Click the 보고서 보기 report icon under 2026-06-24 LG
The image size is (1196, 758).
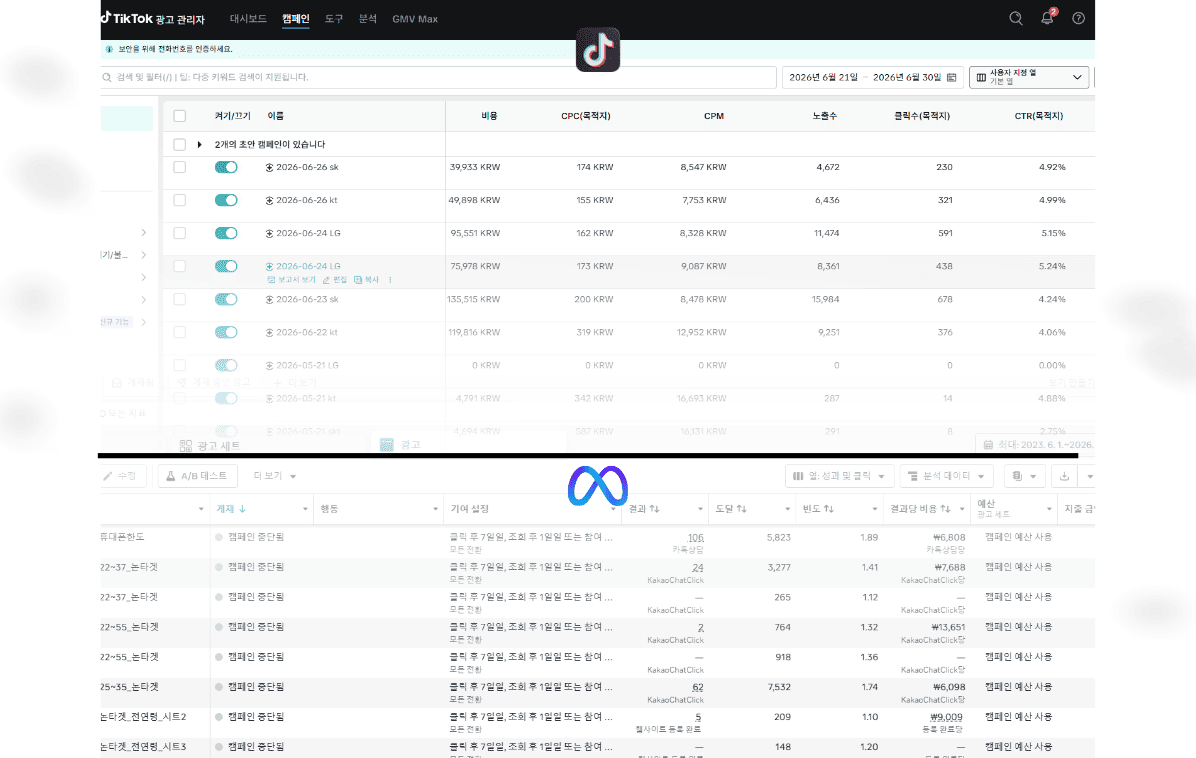271,280
